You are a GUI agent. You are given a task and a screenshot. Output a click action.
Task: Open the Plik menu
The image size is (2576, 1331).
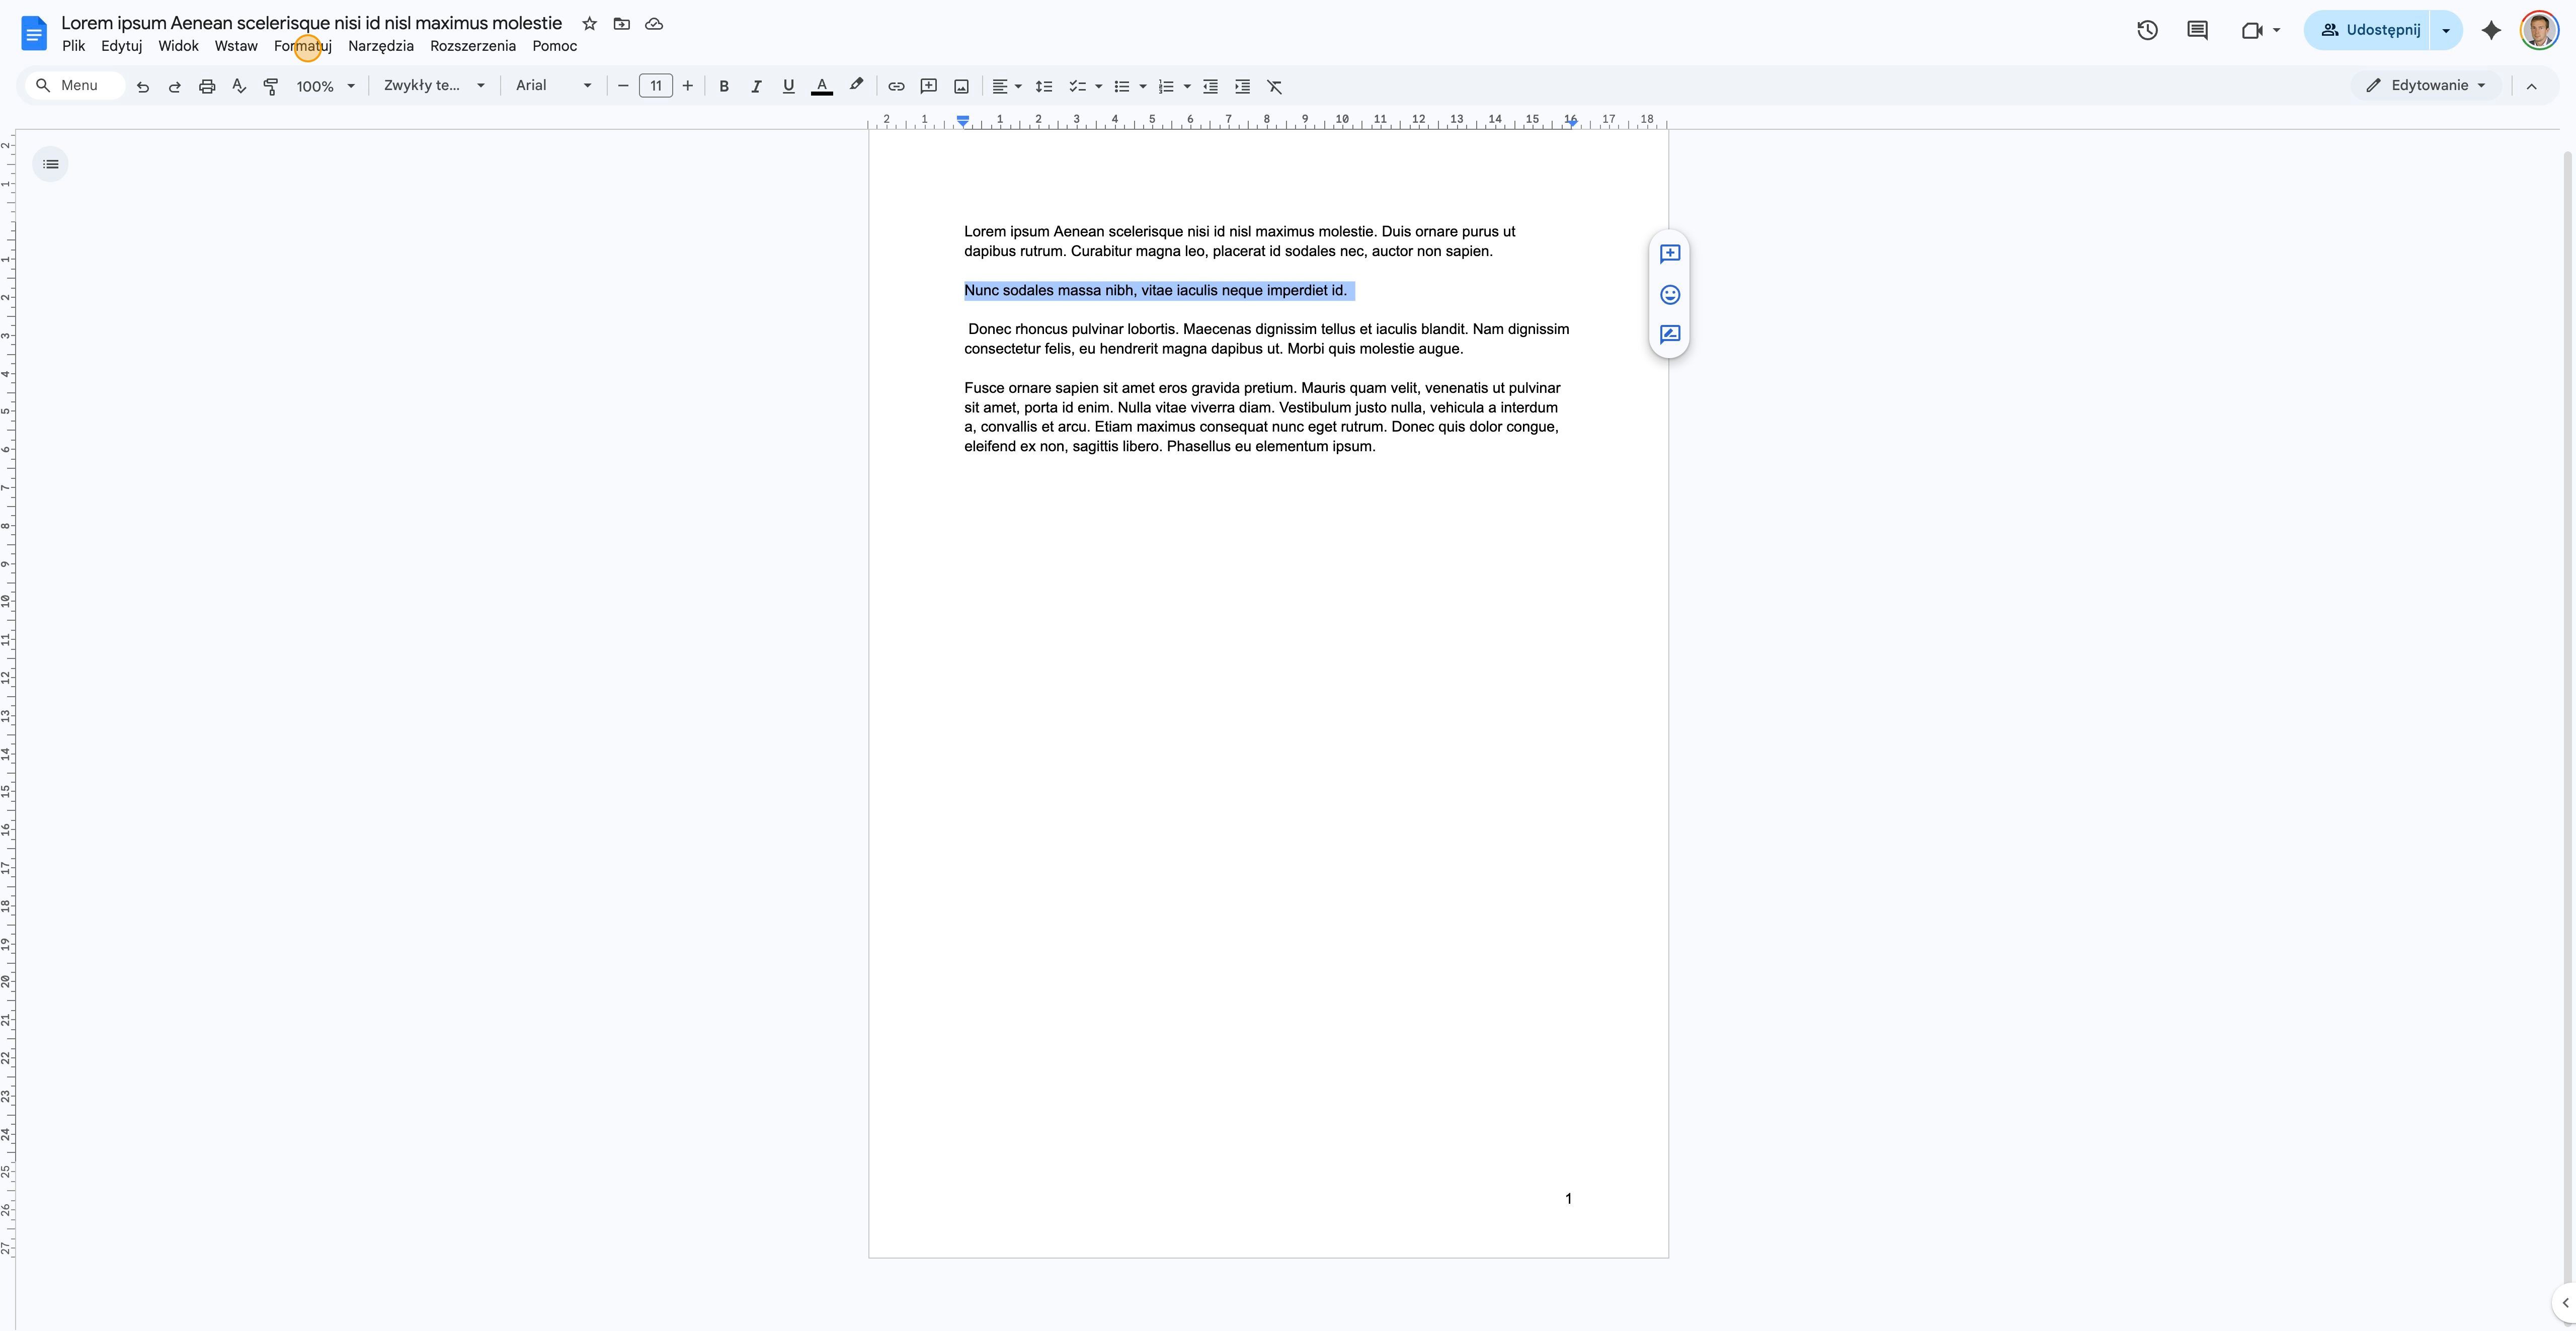[74, 46]
